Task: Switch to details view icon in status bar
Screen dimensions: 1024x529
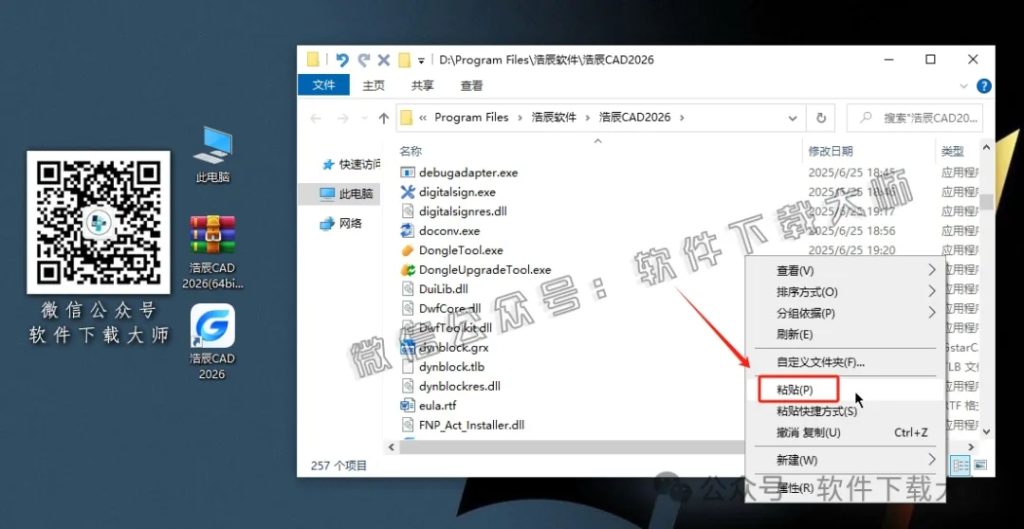Action: tap(961, 465)
